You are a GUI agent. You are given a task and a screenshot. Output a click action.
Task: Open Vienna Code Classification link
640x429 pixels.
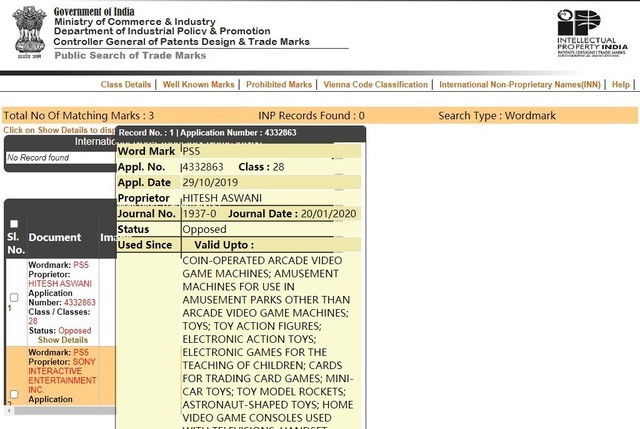pyautogui.click(x=376, y=84)
